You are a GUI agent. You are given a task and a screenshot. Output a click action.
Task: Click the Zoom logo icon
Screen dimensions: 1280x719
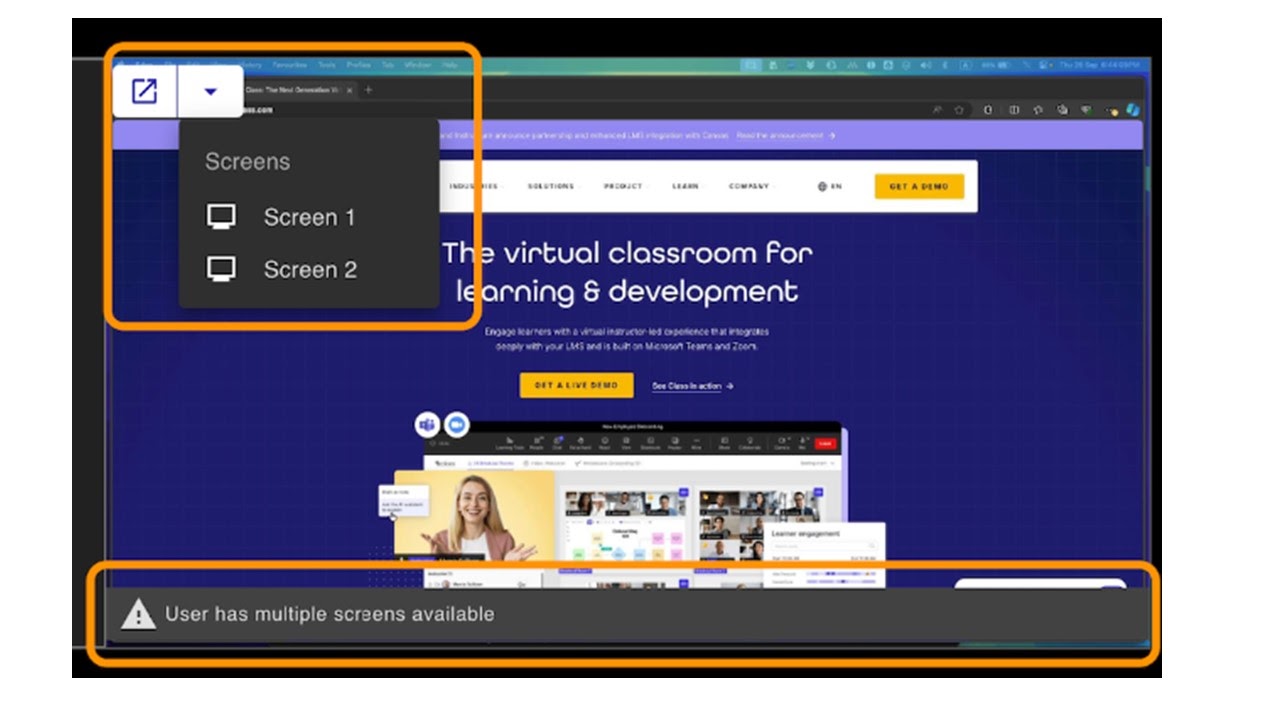coord(456,425)
